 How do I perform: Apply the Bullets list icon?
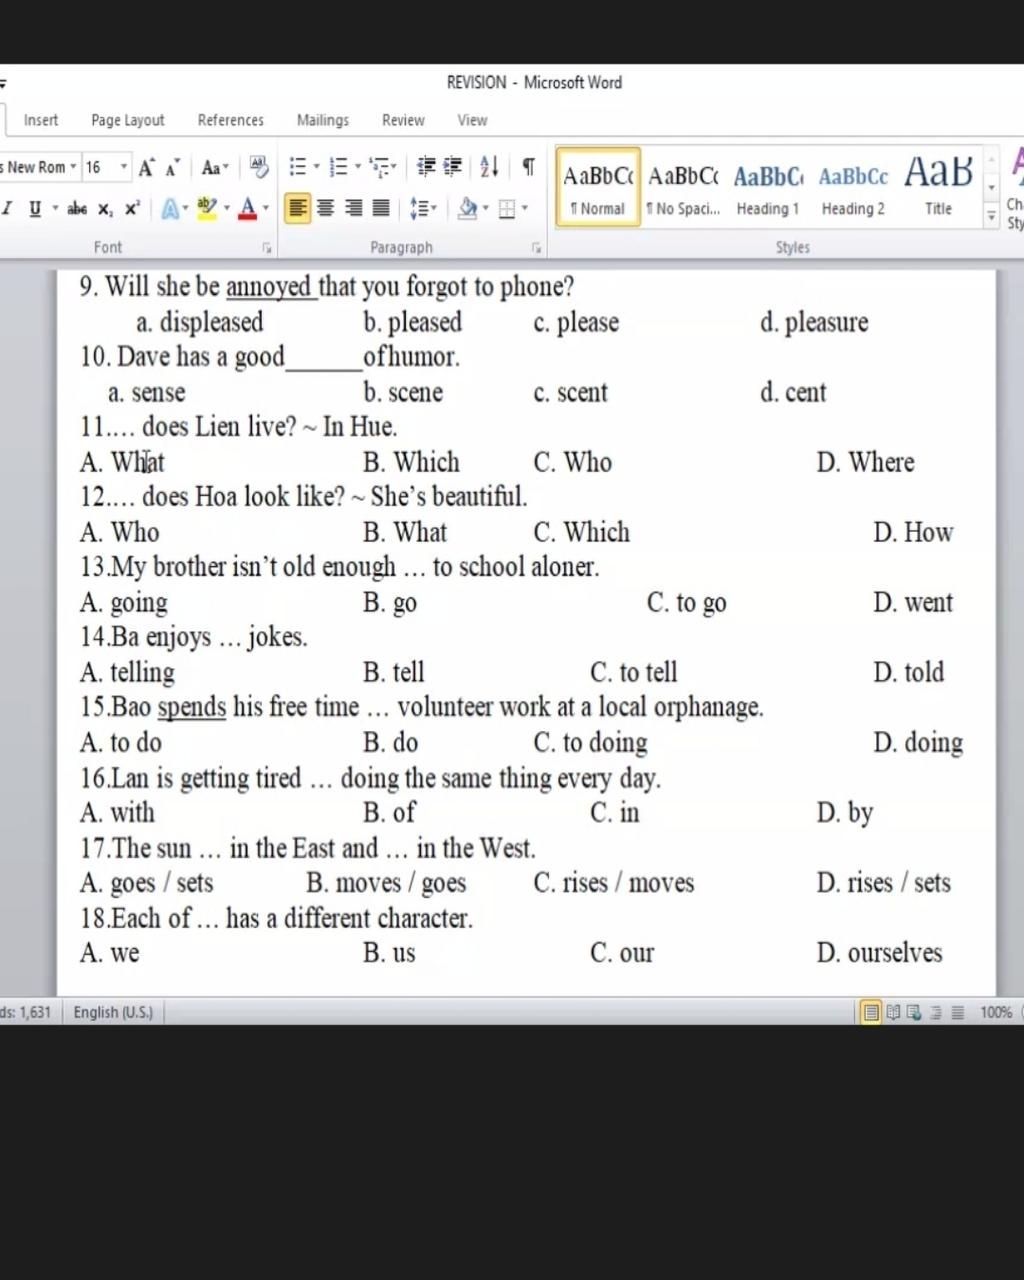point(297,167)
